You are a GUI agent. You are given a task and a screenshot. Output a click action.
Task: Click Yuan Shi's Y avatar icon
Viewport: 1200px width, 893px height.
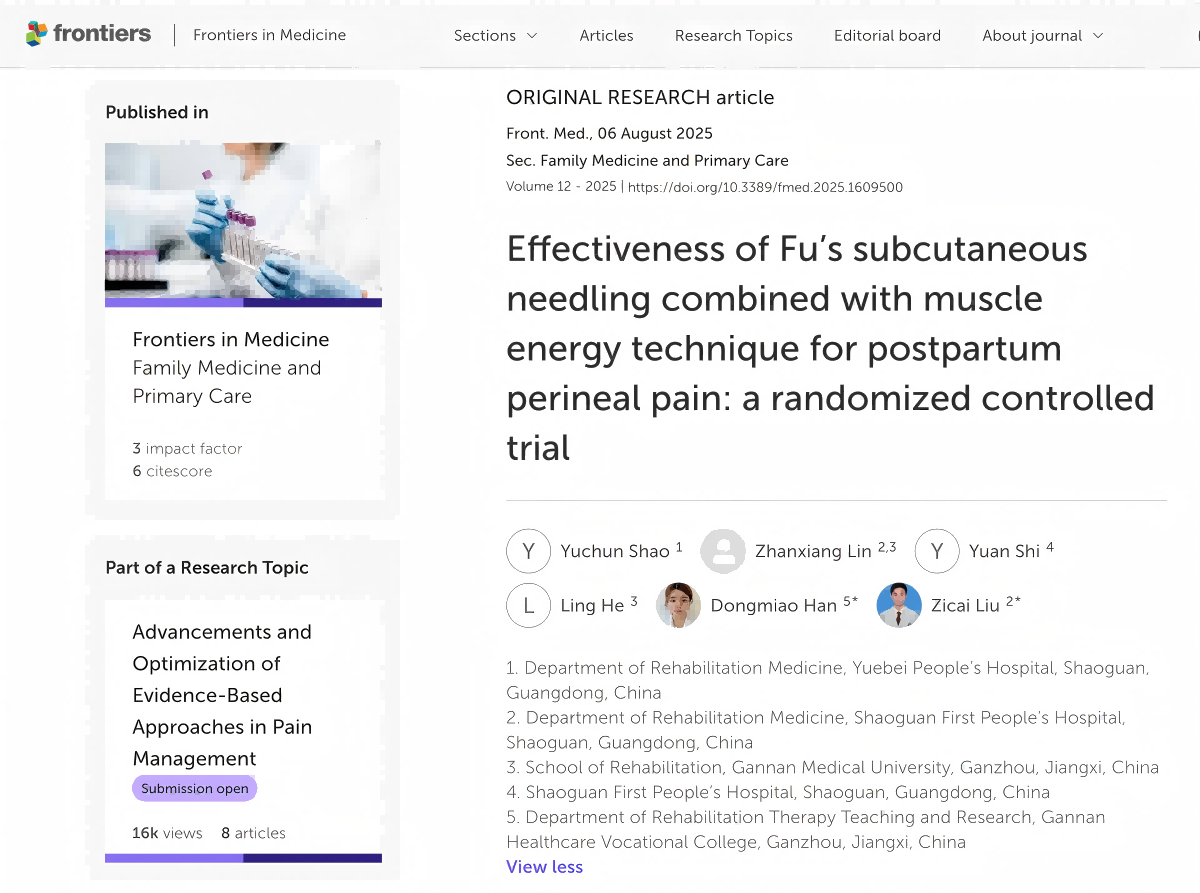937,551
